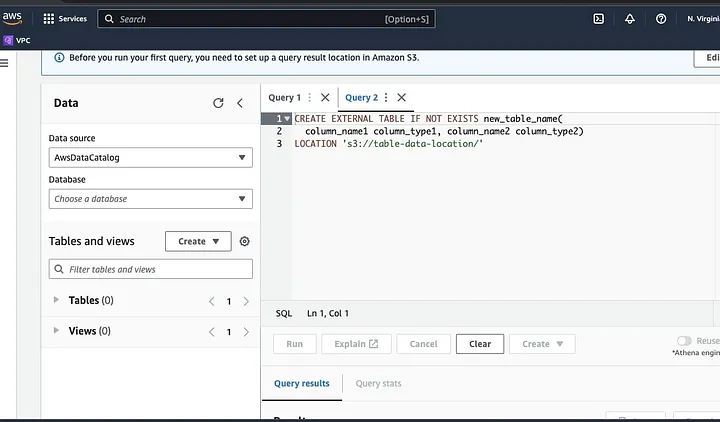Screen dimensions: 720x422
Task: Close the Query 2 tab
Action: point(401,97)
